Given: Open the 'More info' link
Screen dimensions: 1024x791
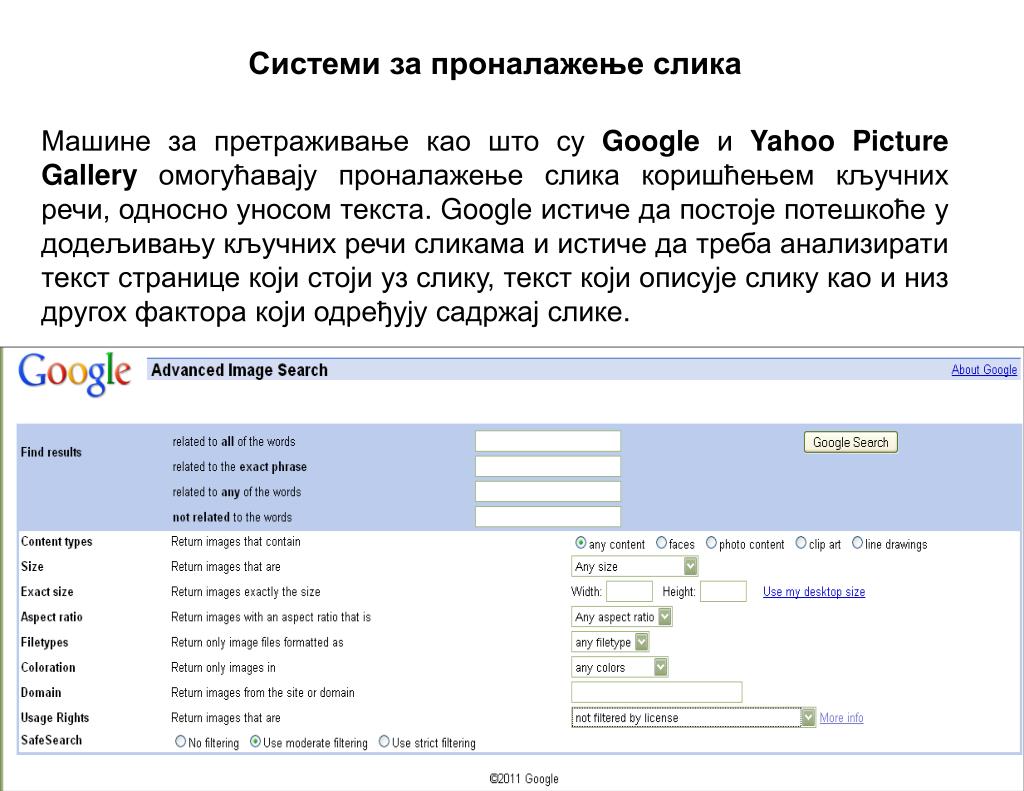Looking at the screenshot, I should [x=841, y=718].
